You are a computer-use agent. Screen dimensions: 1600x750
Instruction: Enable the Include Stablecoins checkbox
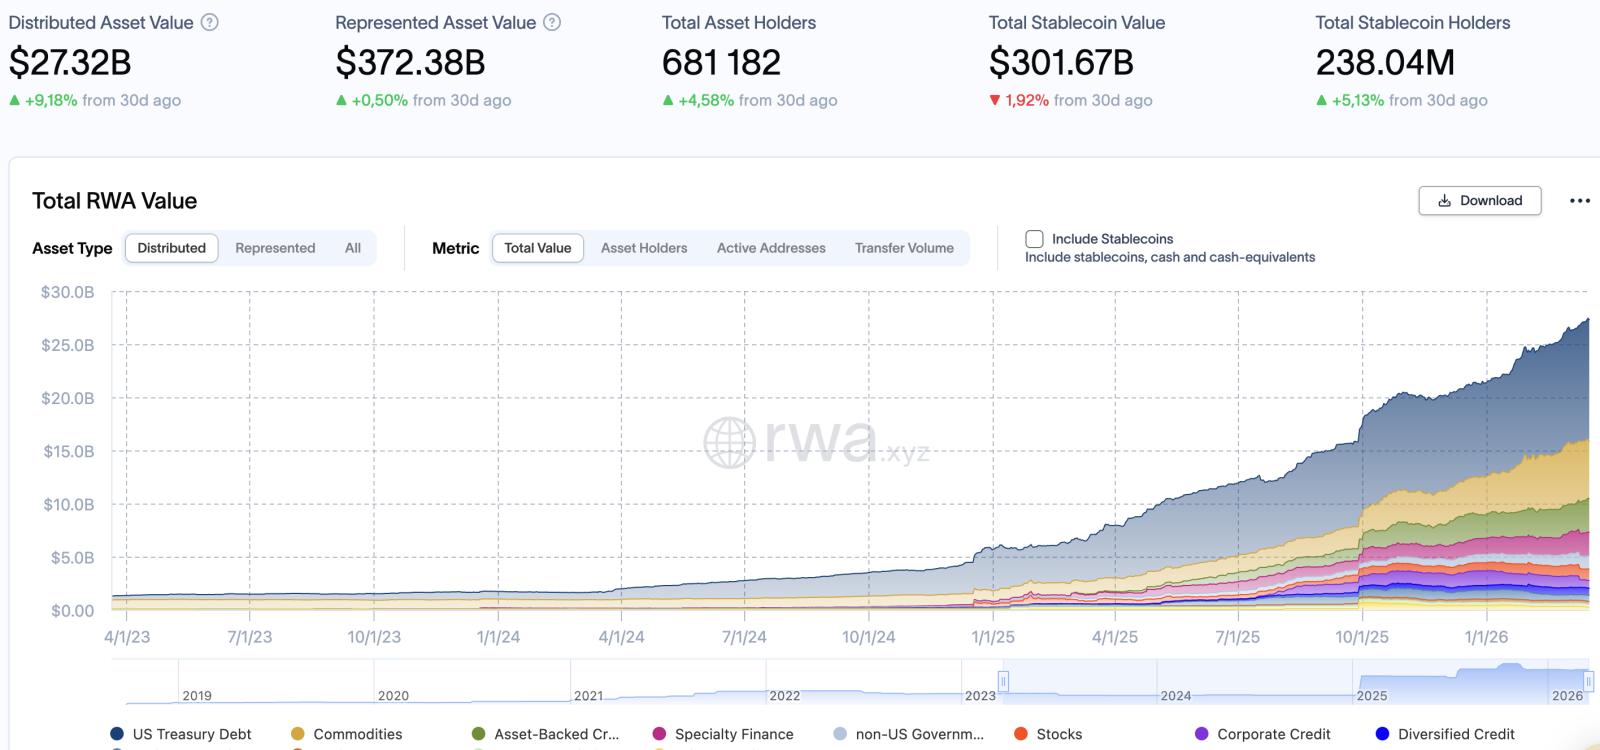[x=1035, y=239]
